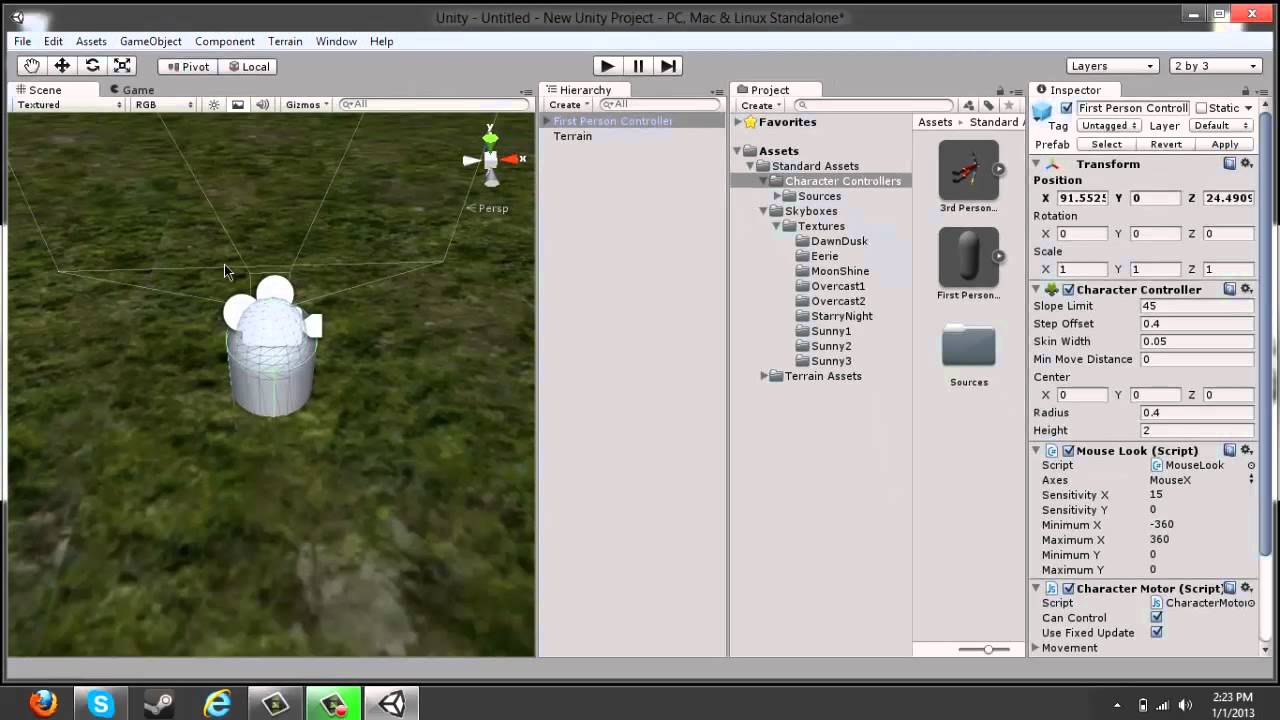Disable Character Controller component checkbox
The width and height of the screenshot is (1280, 720).
coord(1068,289)
